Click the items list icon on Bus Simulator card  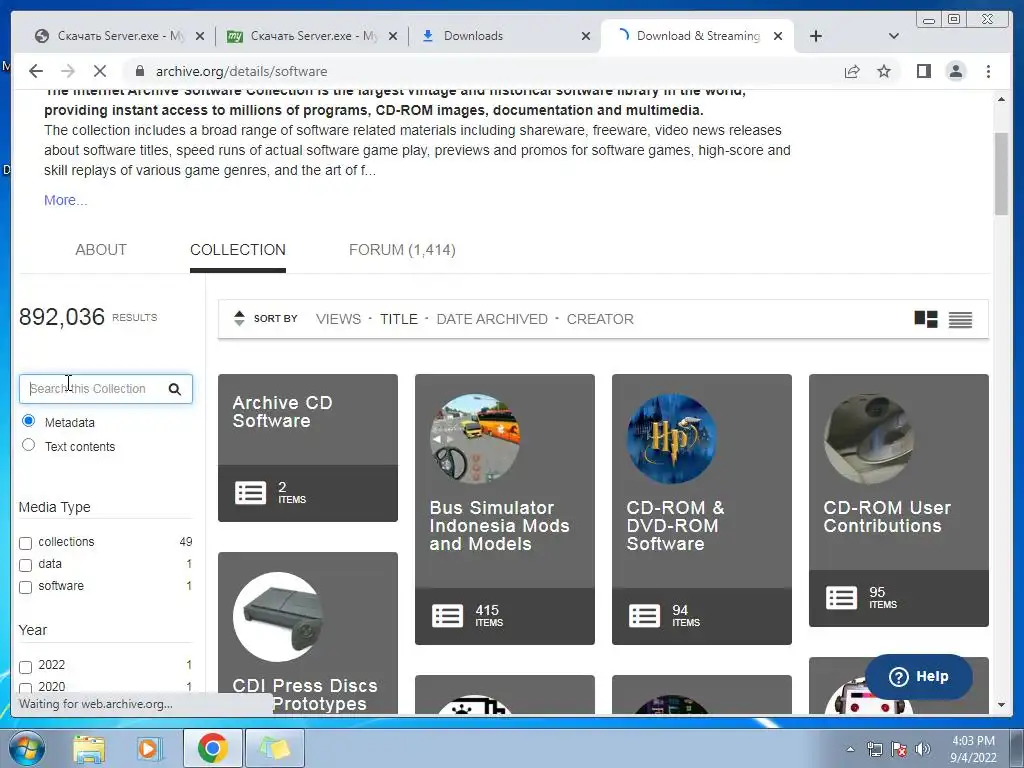click(447, 616)
